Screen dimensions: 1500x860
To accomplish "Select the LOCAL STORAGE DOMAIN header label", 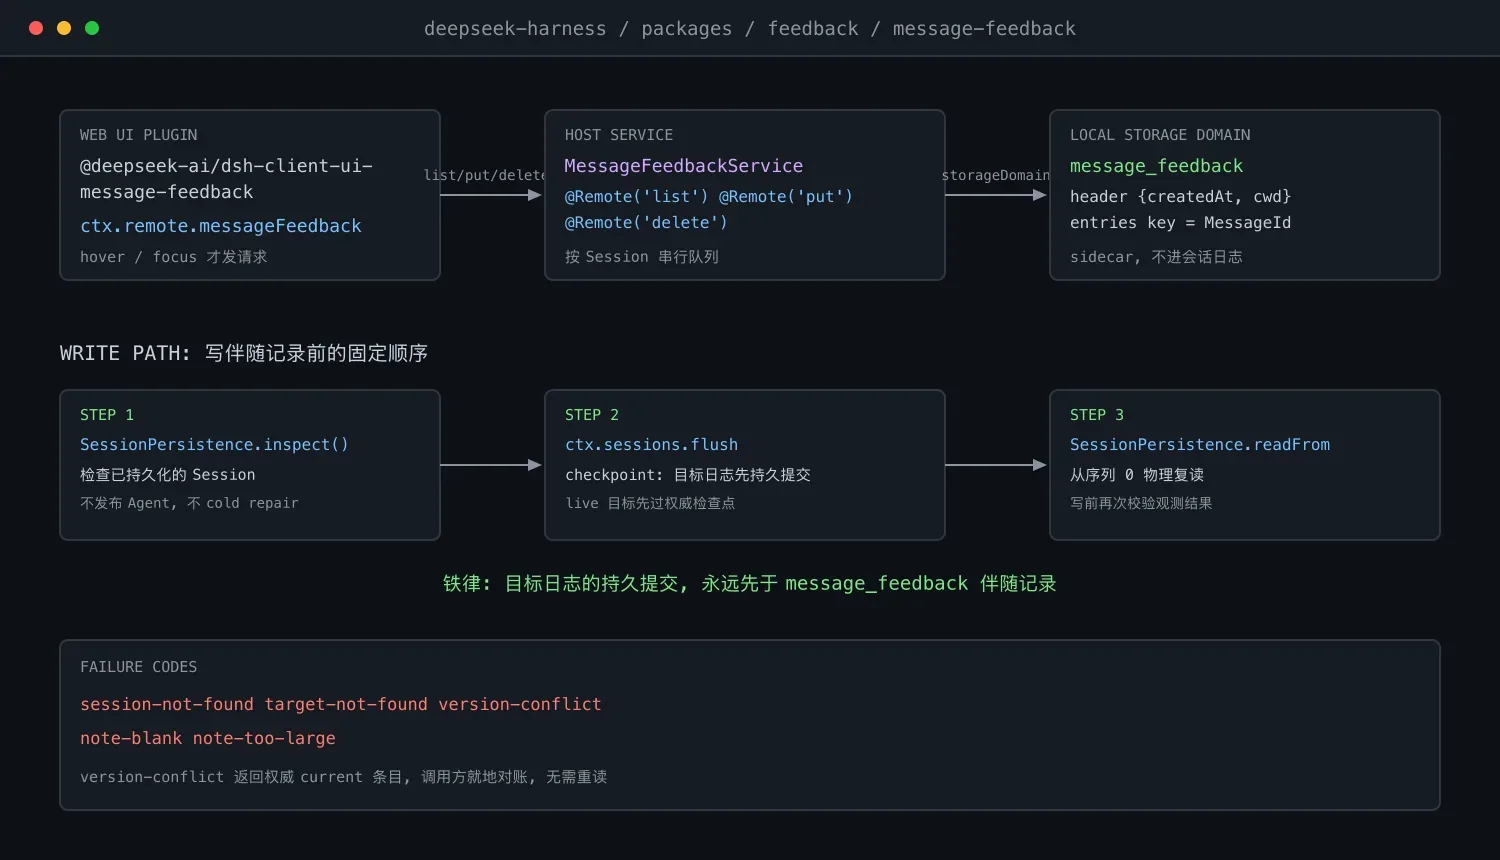I will tap(1160, 135).
